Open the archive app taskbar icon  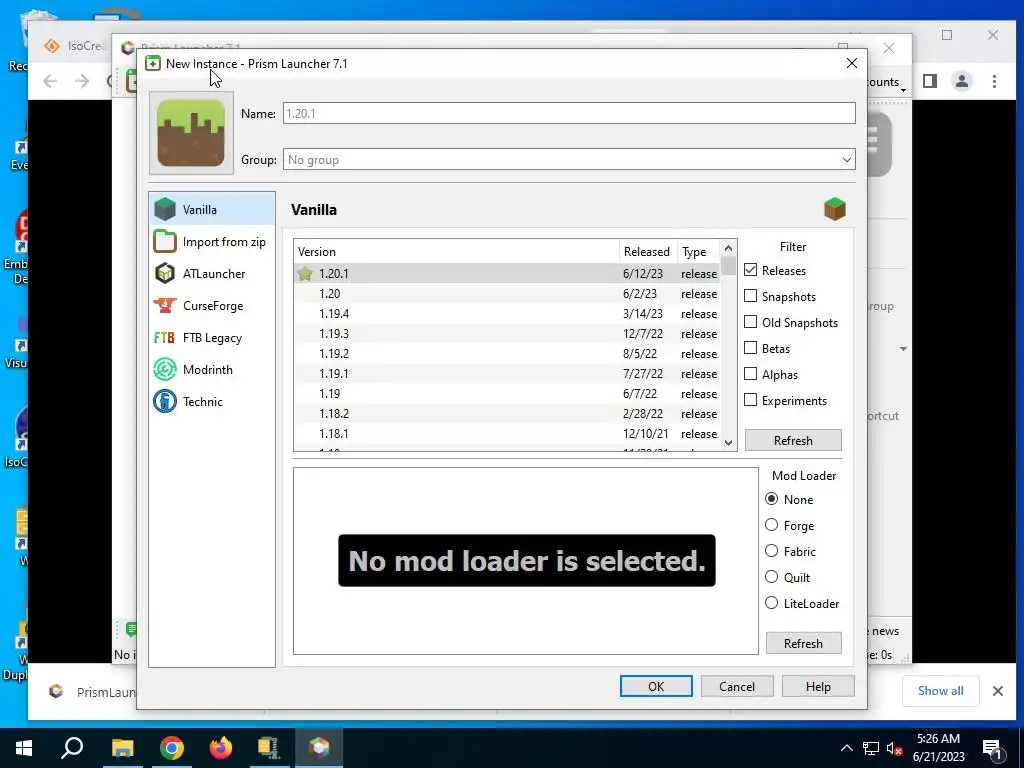pos(268,748)
